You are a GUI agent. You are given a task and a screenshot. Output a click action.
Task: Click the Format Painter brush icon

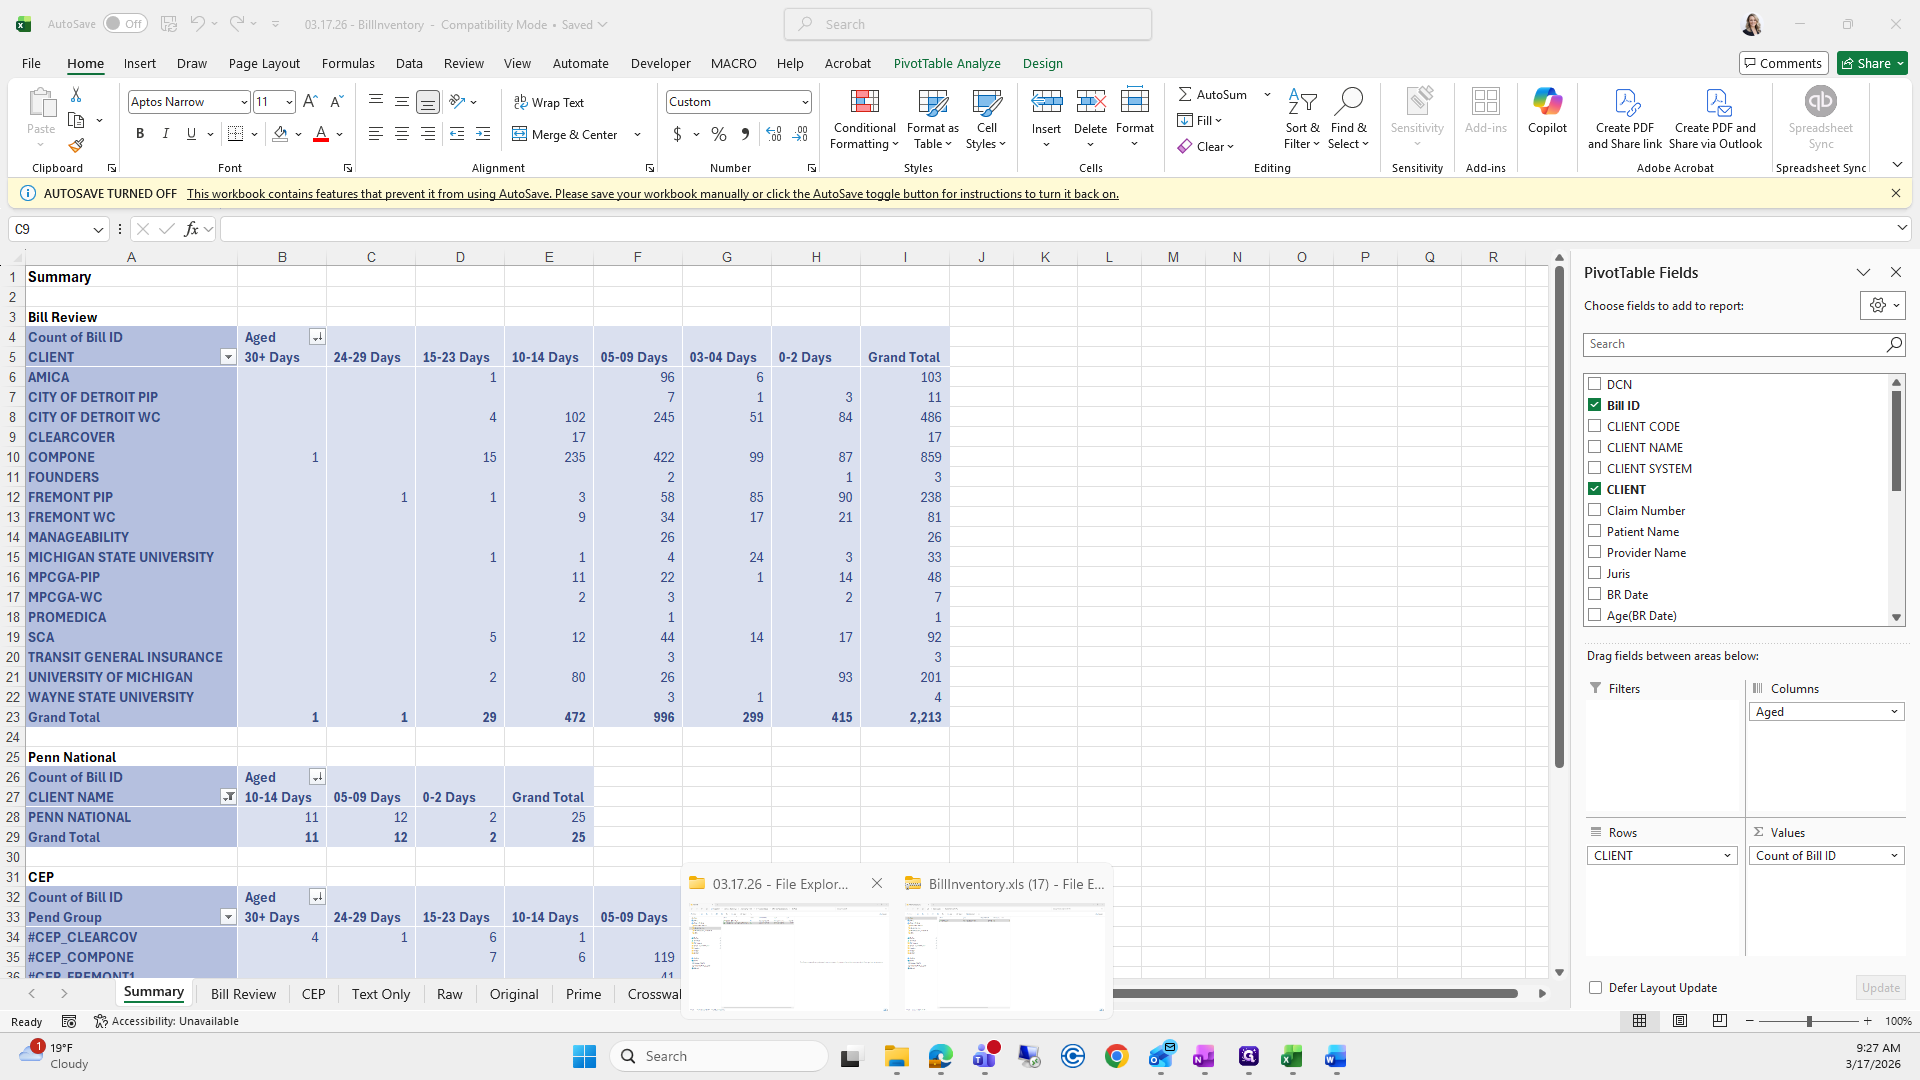(x=76, y=146)
